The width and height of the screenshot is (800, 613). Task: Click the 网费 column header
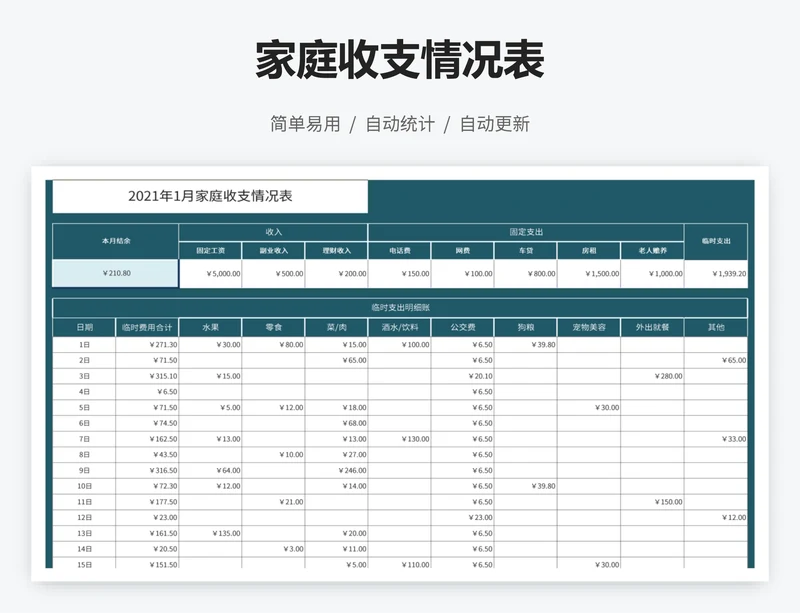(463, 251)
